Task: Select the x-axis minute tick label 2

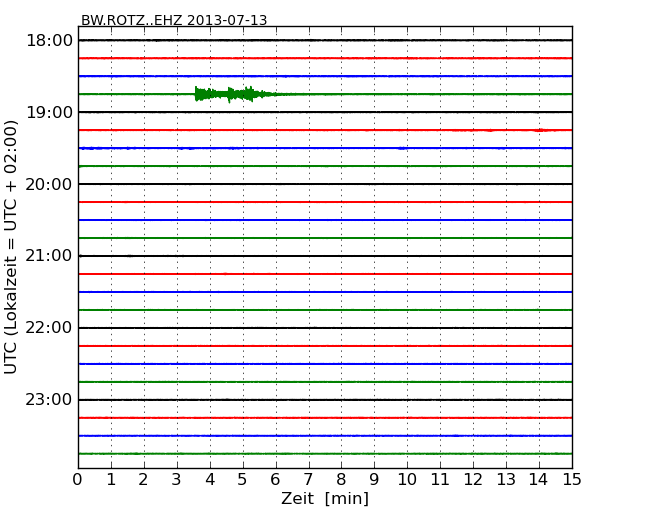Action: pos(143,480)
